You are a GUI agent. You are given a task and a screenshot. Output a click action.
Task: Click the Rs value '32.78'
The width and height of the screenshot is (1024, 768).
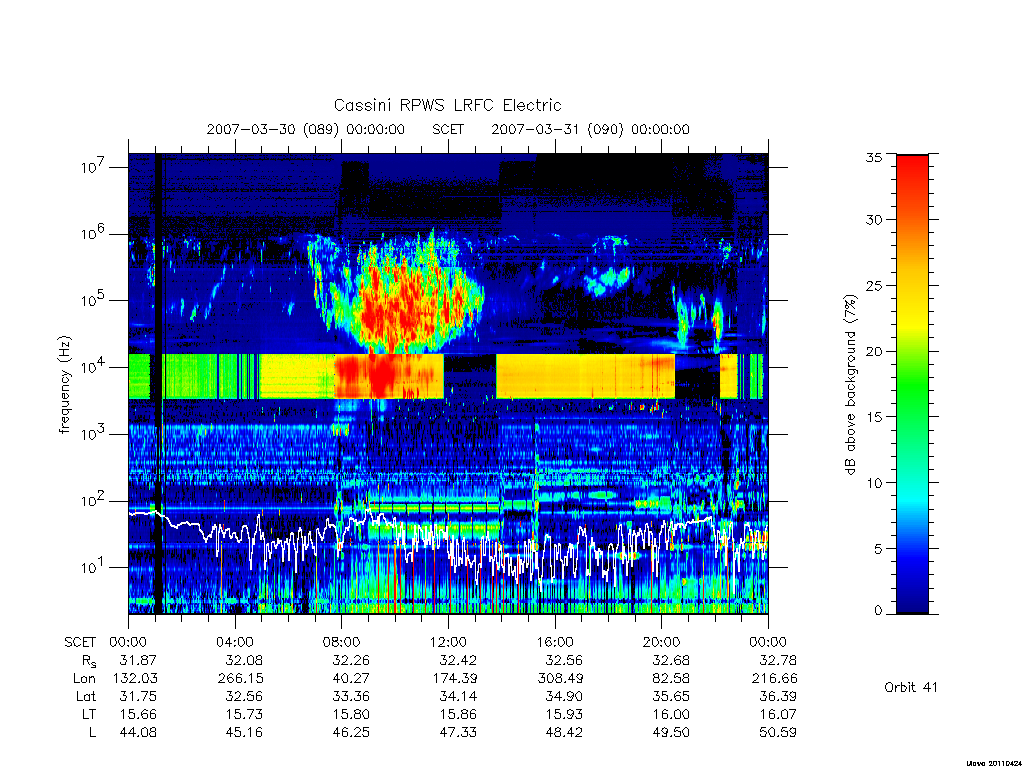click(x=778, y=660)
